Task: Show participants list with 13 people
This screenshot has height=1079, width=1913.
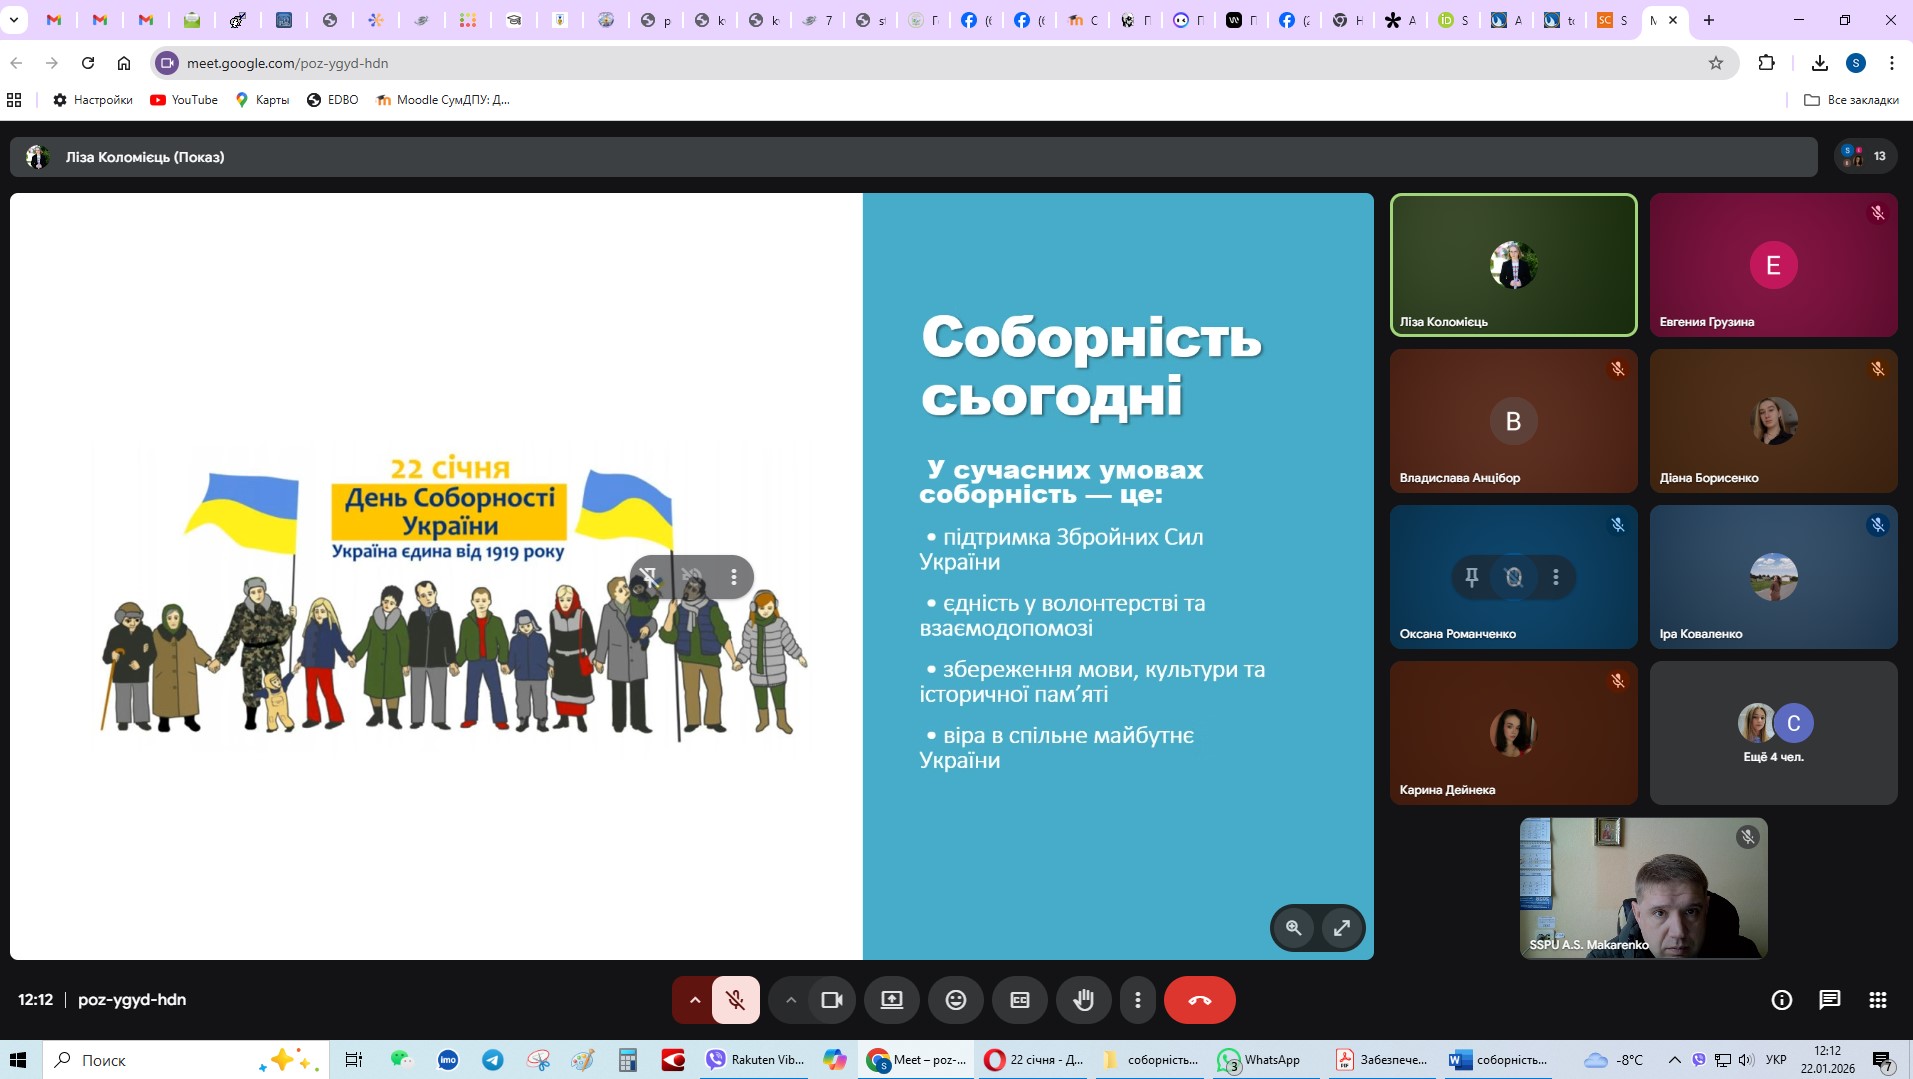Action: point(1866,156)
